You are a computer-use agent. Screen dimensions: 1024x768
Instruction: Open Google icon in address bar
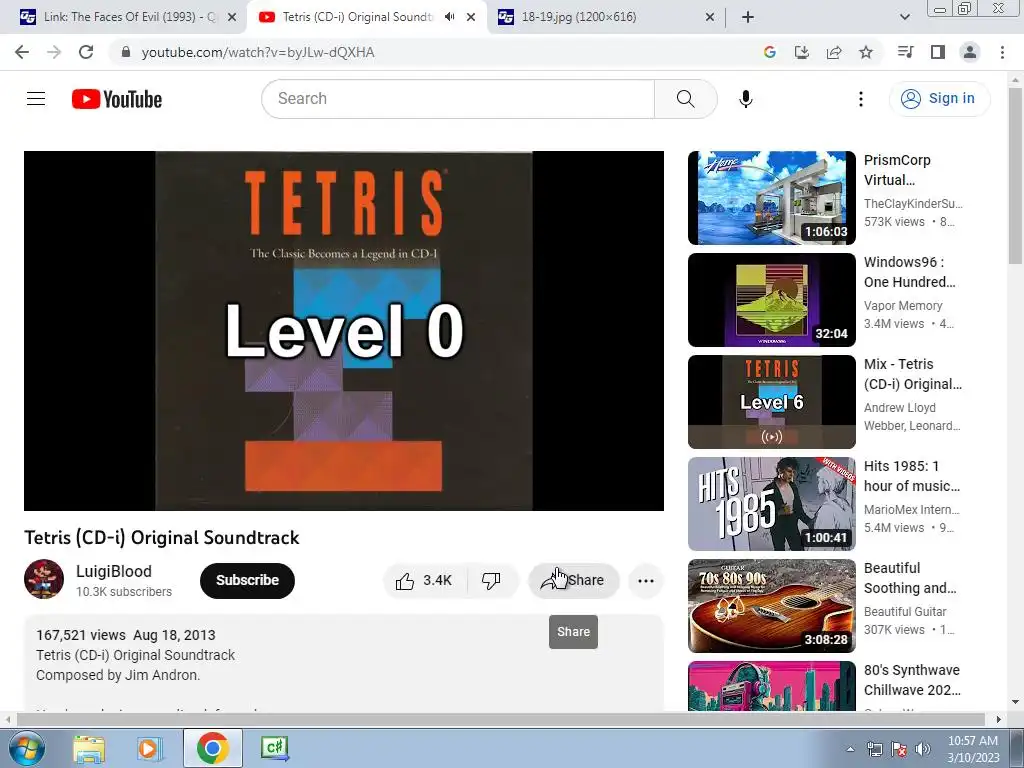769,52
